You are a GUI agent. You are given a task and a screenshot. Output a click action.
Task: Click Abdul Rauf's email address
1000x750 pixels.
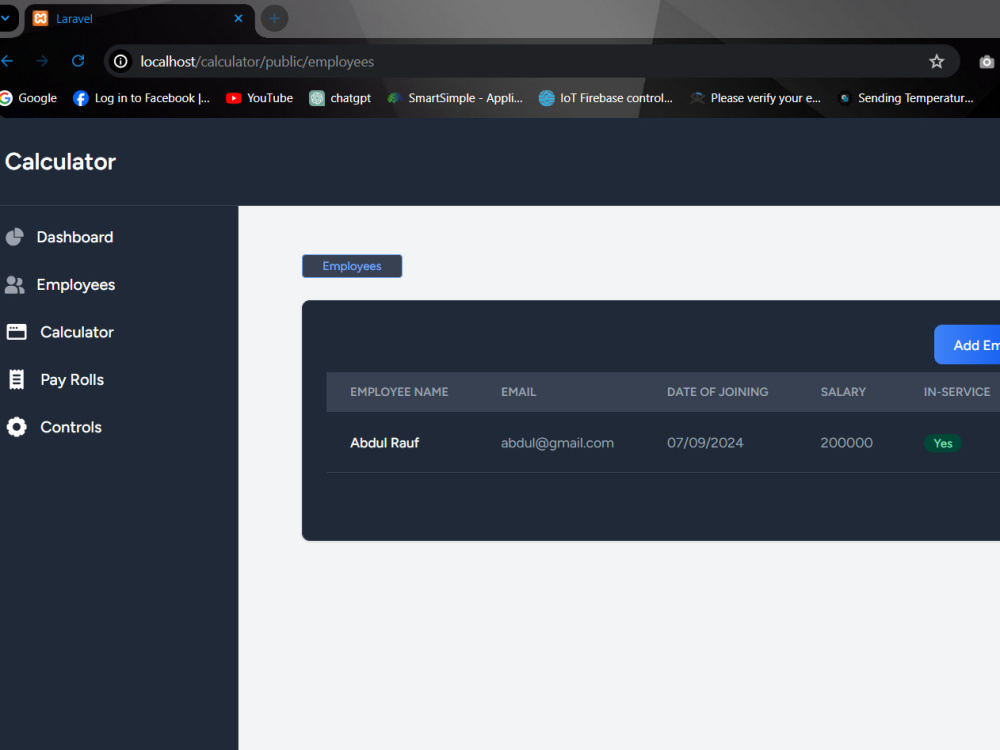pyautogui.click(x=557, y=442)
